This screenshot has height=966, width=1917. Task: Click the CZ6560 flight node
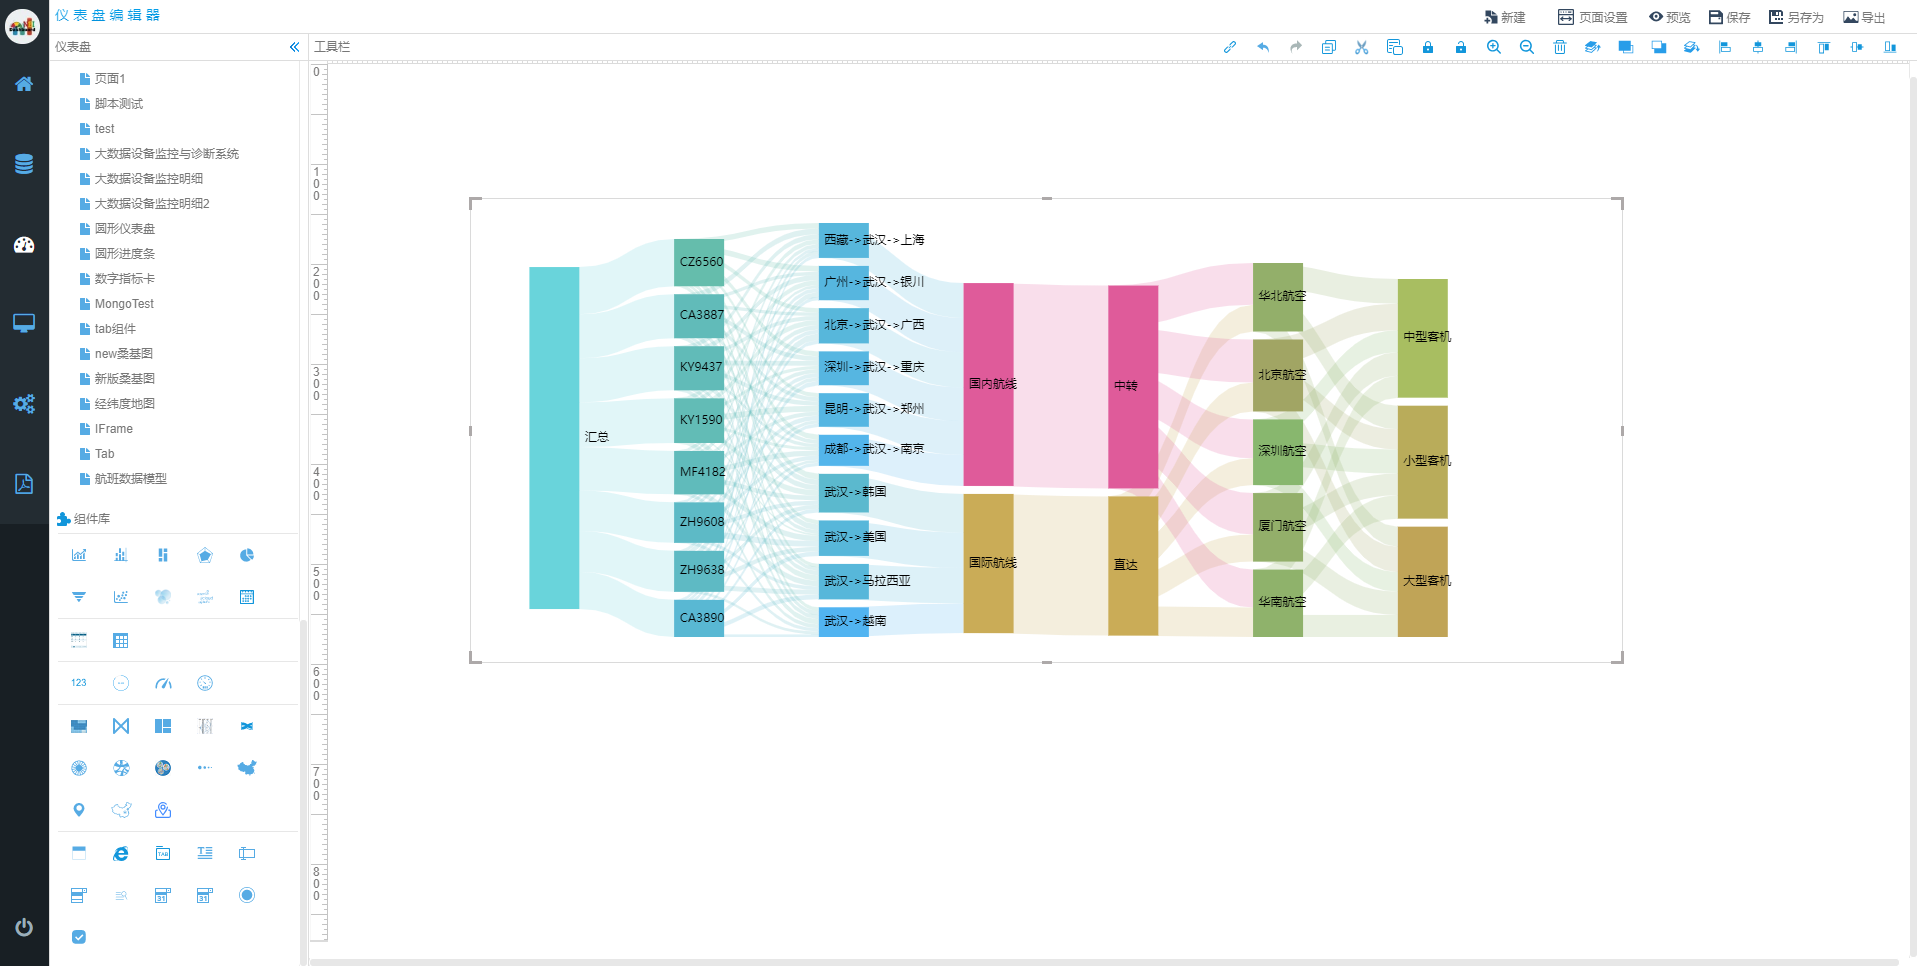(x=699, y=262)
